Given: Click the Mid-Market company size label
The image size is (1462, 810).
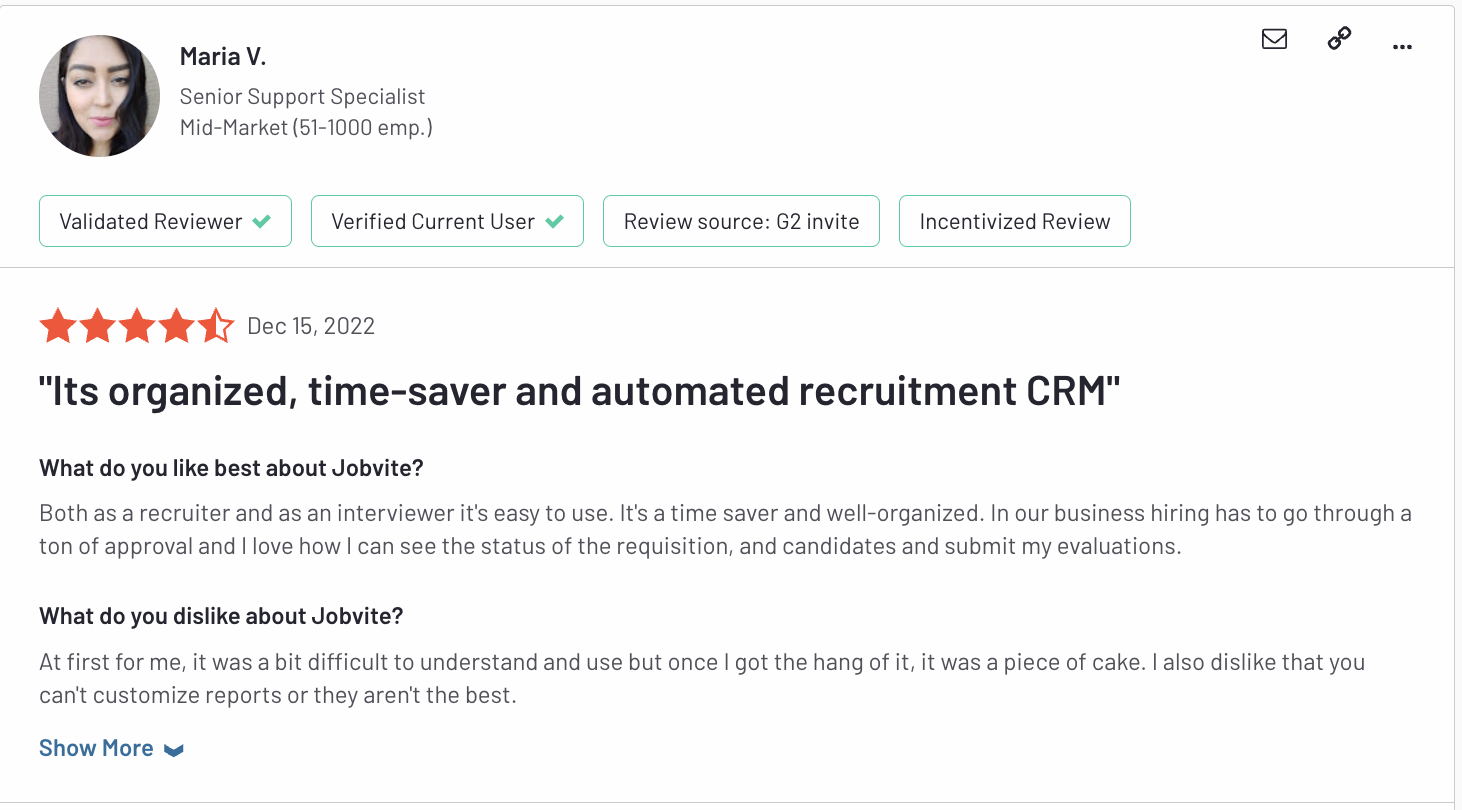Looking at the screenshot, I should [x=306, y=128].
